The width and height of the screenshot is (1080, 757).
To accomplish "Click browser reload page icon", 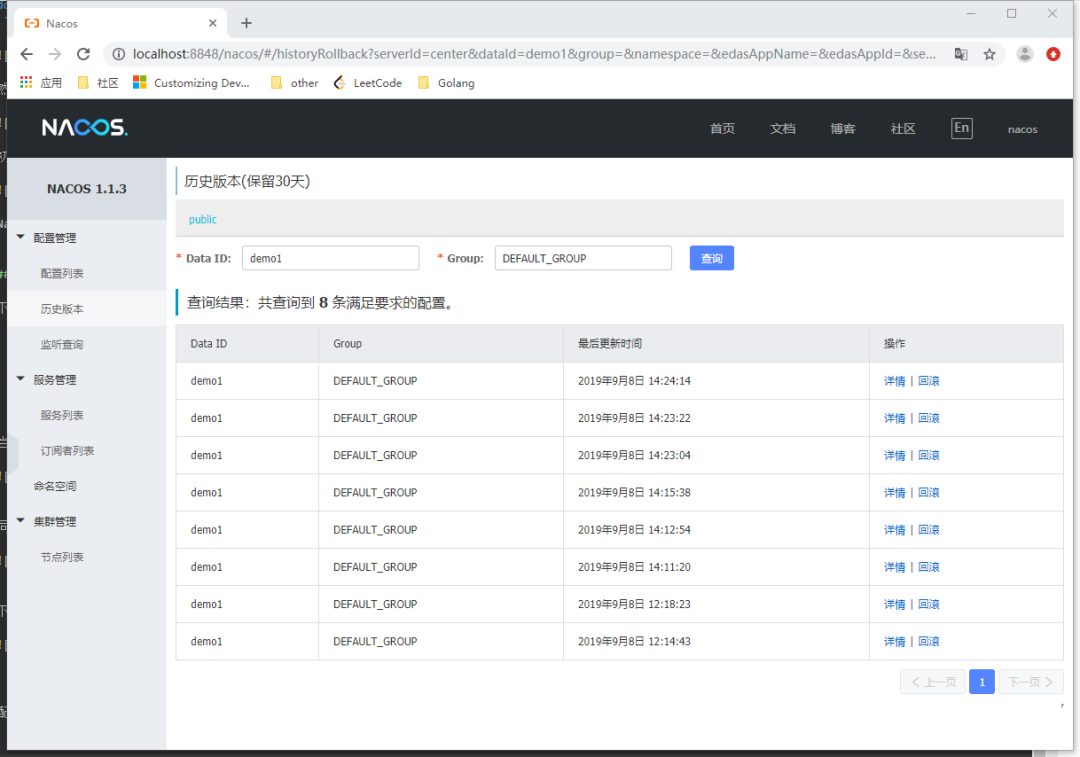I will [x=83, y=54].
